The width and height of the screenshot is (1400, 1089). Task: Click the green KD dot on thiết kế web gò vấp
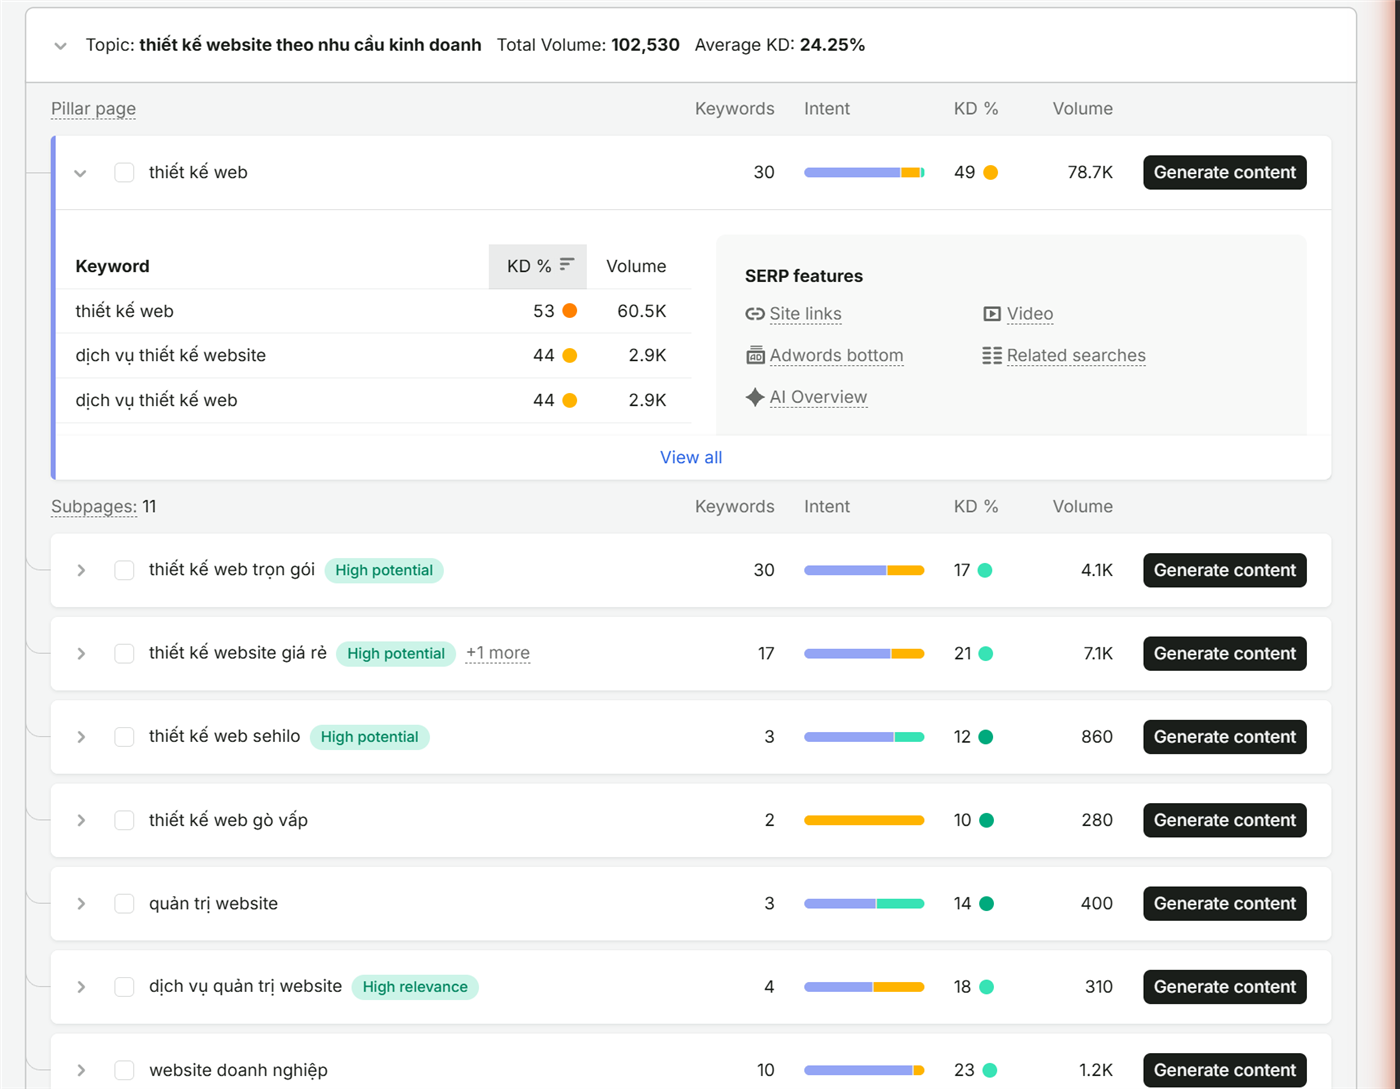pos(987,820)
